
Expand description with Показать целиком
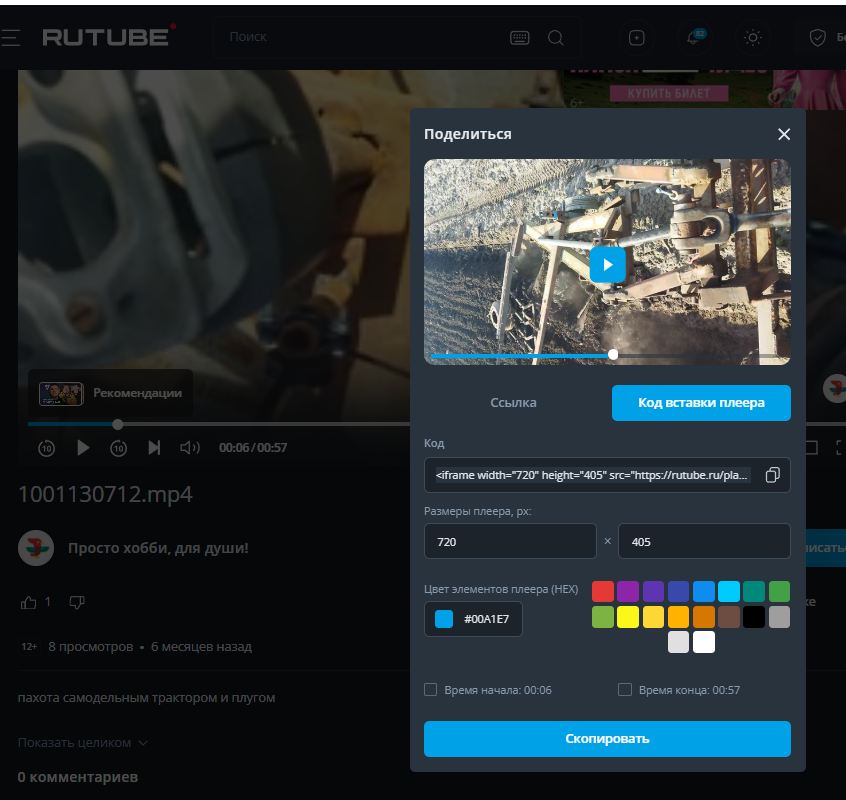83,743
